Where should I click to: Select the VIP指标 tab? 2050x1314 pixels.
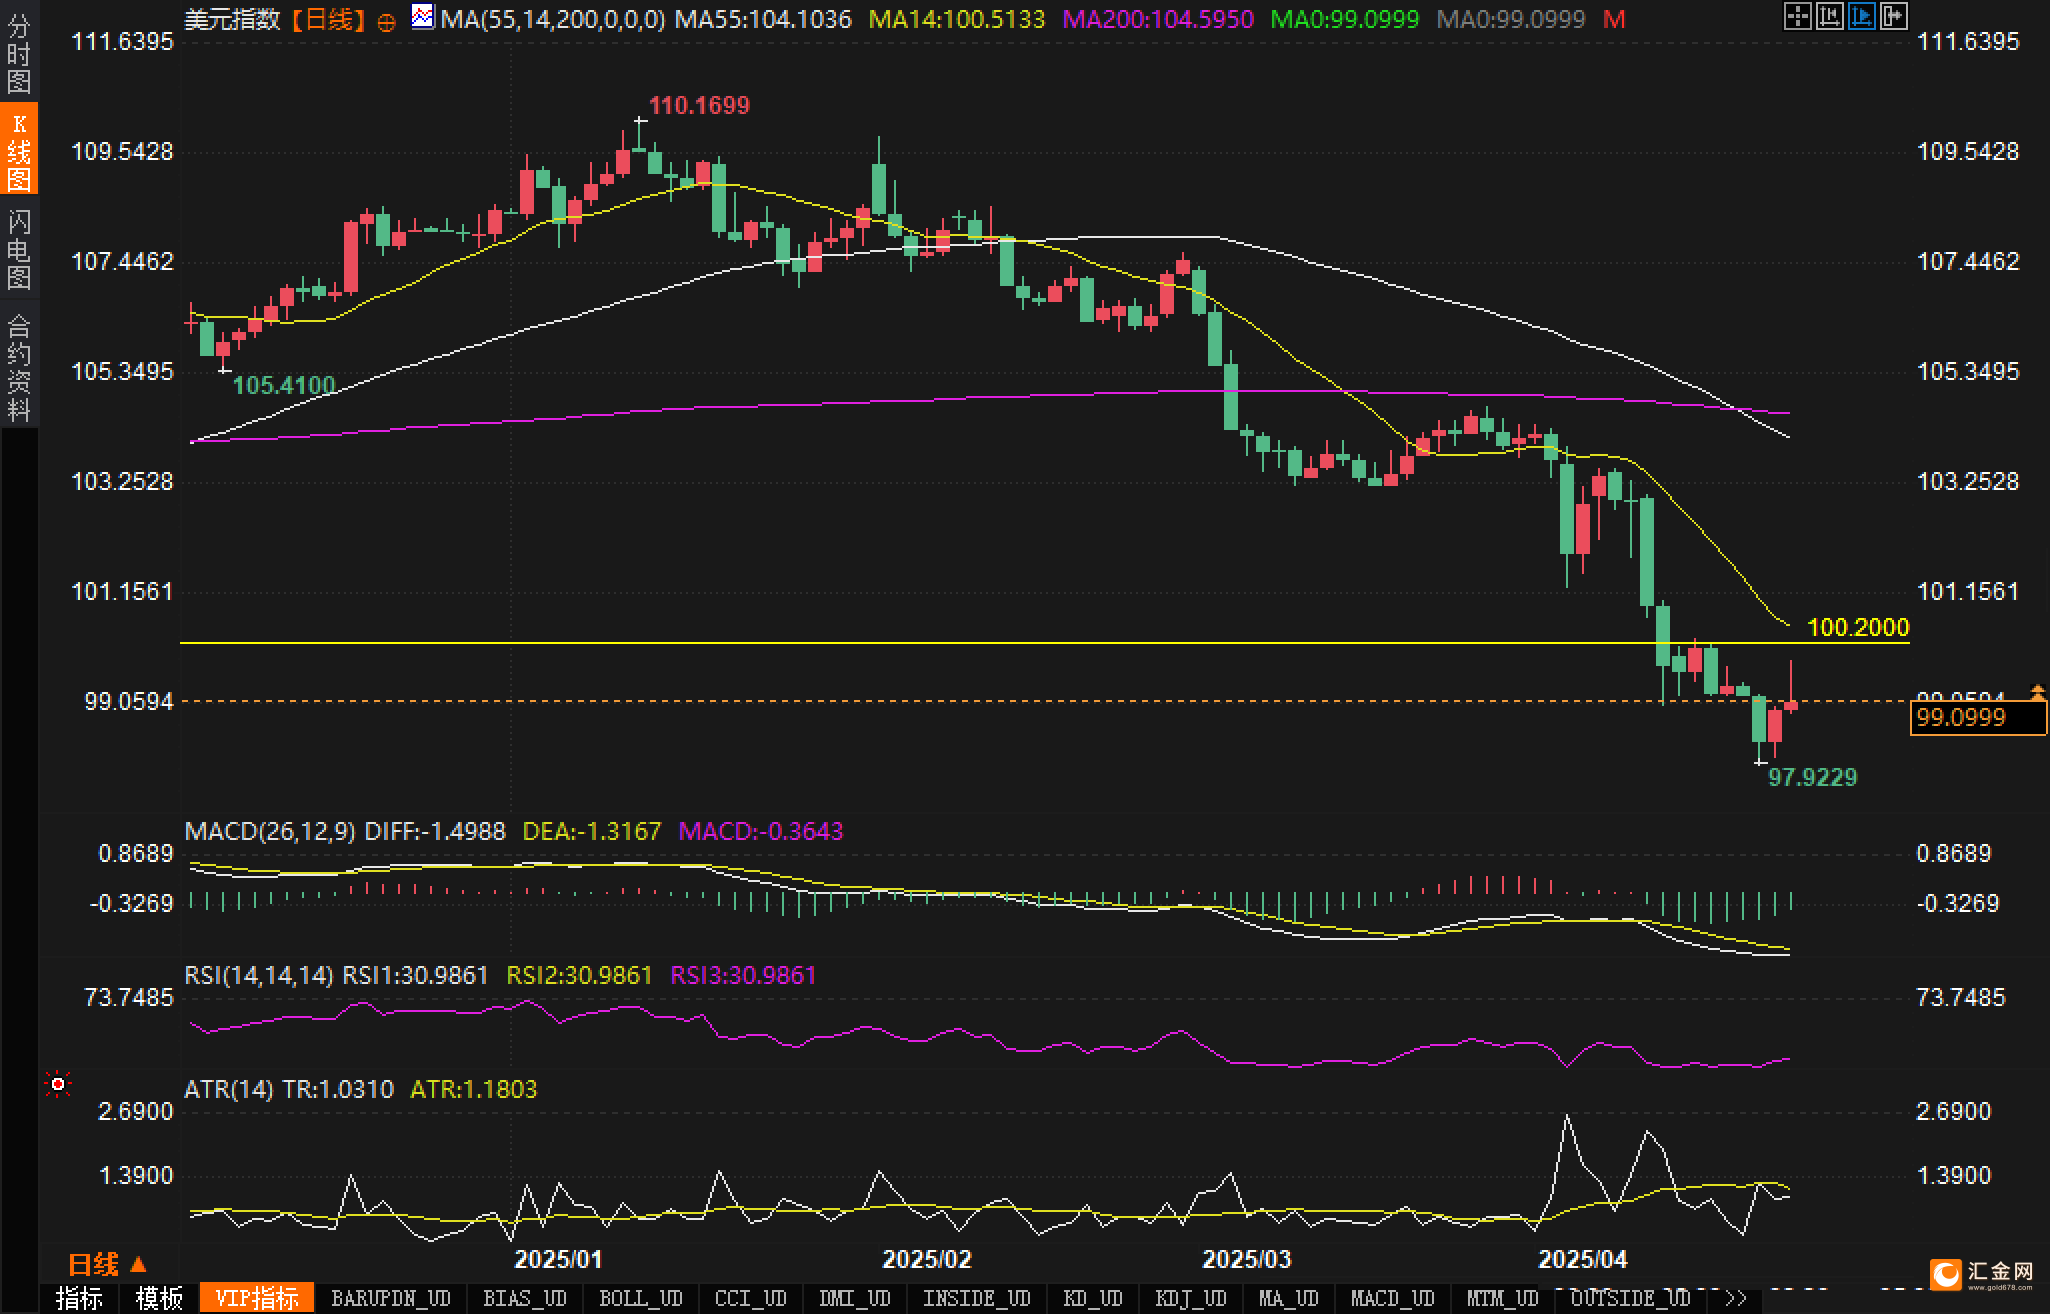(x=257, y=1298)
